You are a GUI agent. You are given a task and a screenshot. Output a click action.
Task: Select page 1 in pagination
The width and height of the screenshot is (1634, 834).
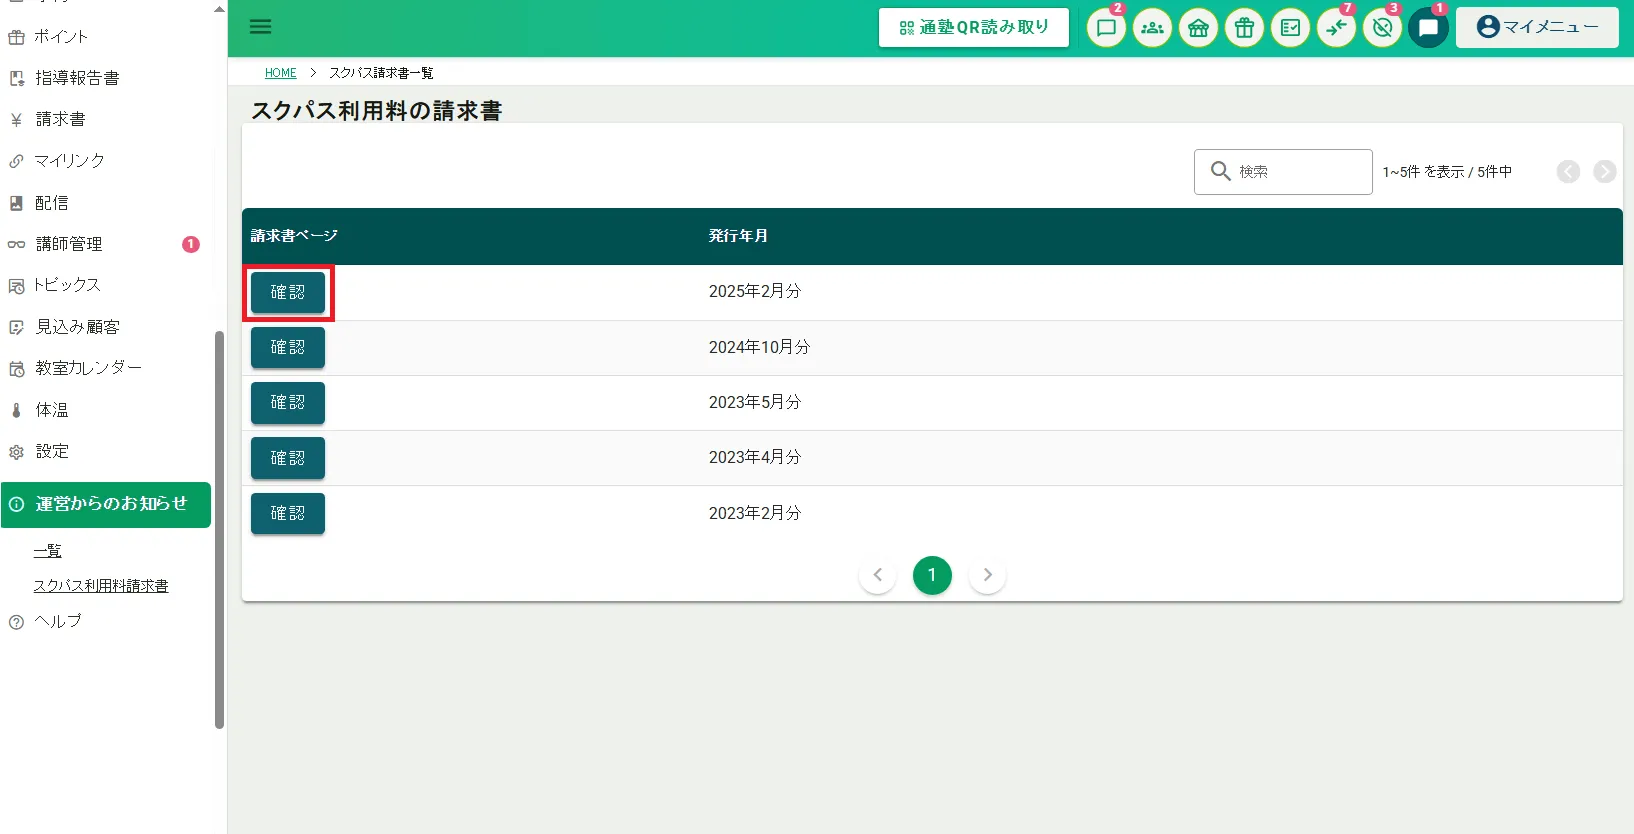tap(932, 575)
